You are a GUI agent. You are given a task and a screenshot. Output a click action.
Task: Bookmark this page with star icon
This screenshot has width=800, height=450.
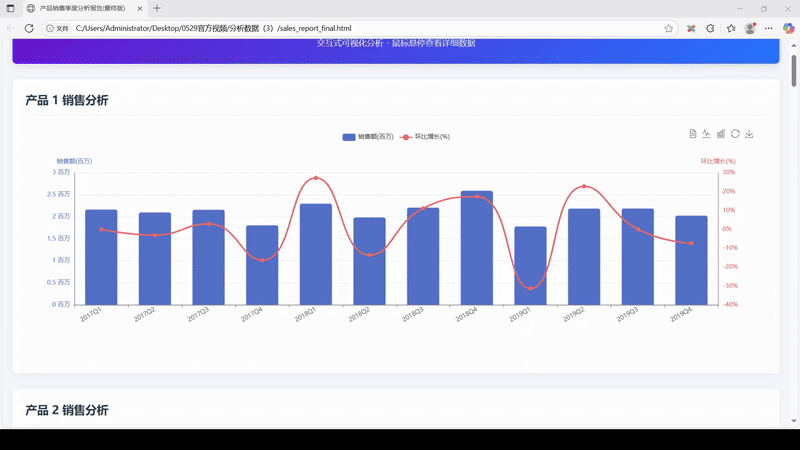(x=668, y=28)
